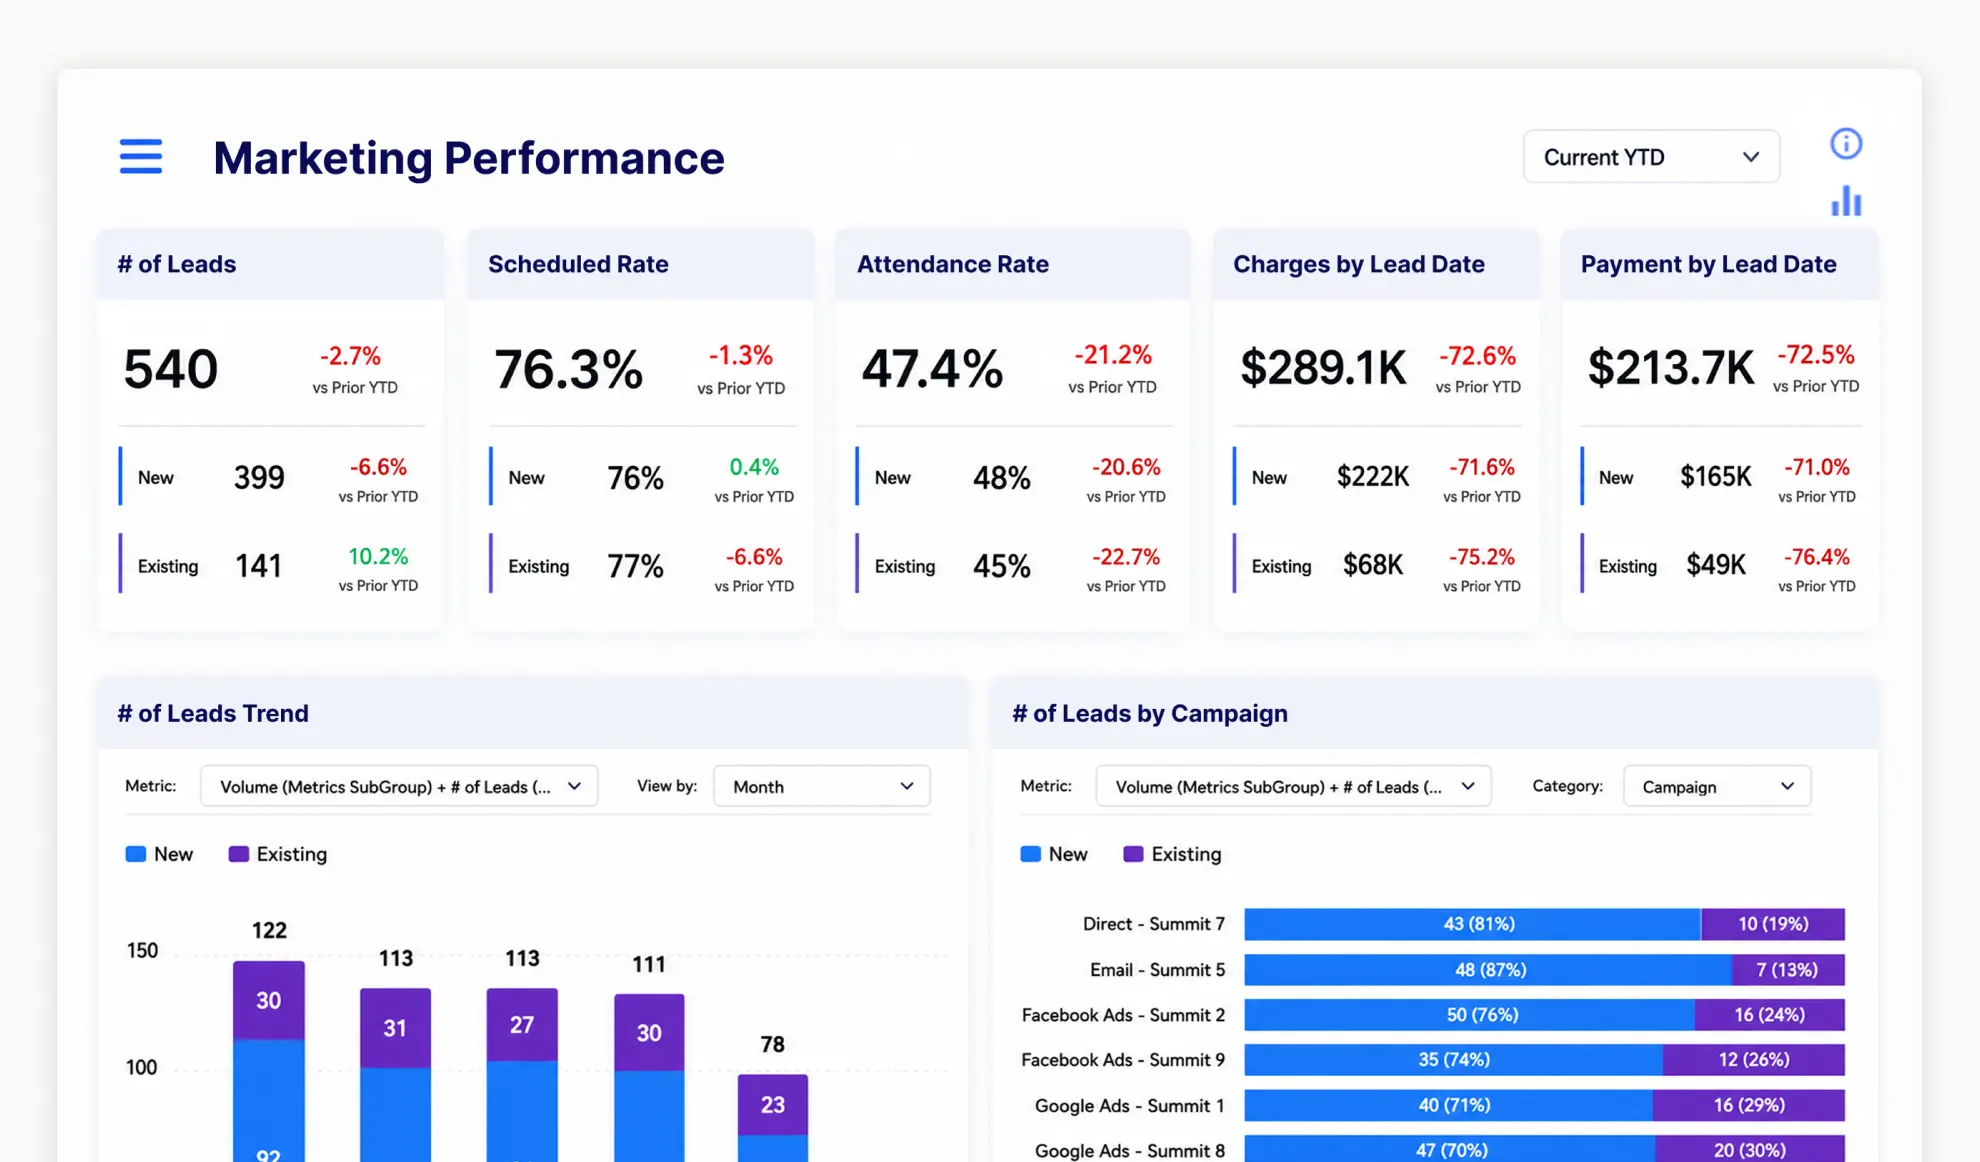Click the purple 31 bar segment
The height and width of the screenshot is (1162, 1980).
[x=395, y=1028]
